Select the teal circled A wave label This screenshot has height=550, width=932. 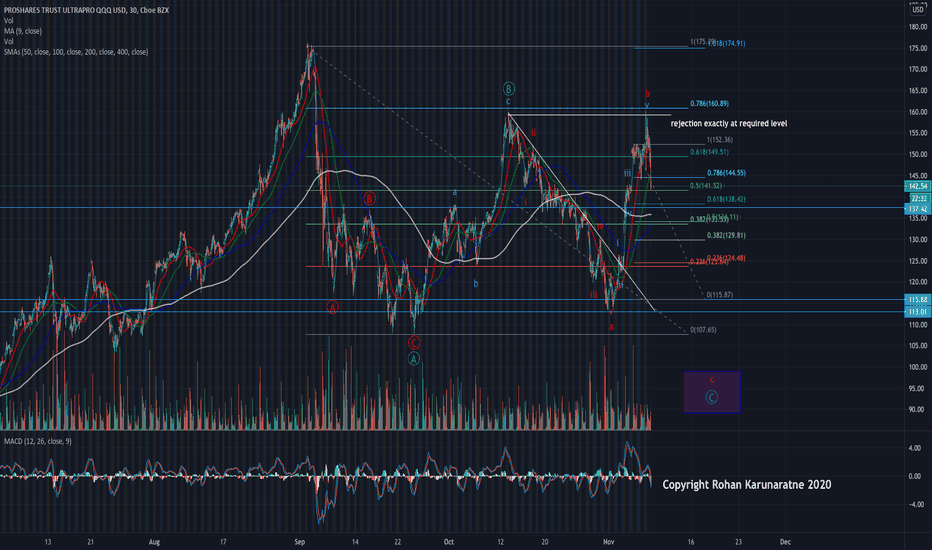coord(414,359)
